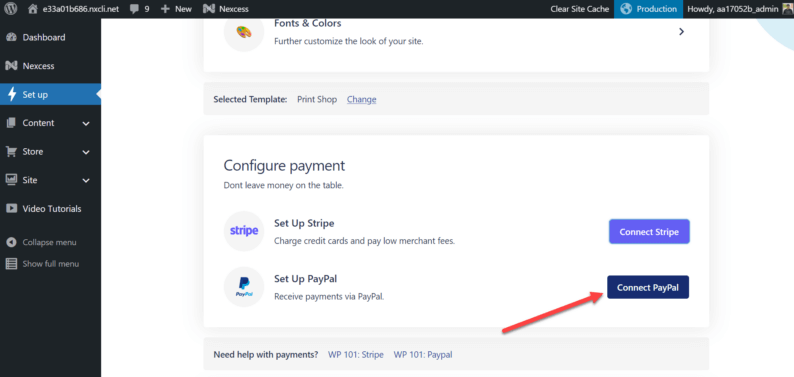Click the Fonts & Colors heading
The height and width of the screenshot is (377, 794).
(x=308, y=23)
